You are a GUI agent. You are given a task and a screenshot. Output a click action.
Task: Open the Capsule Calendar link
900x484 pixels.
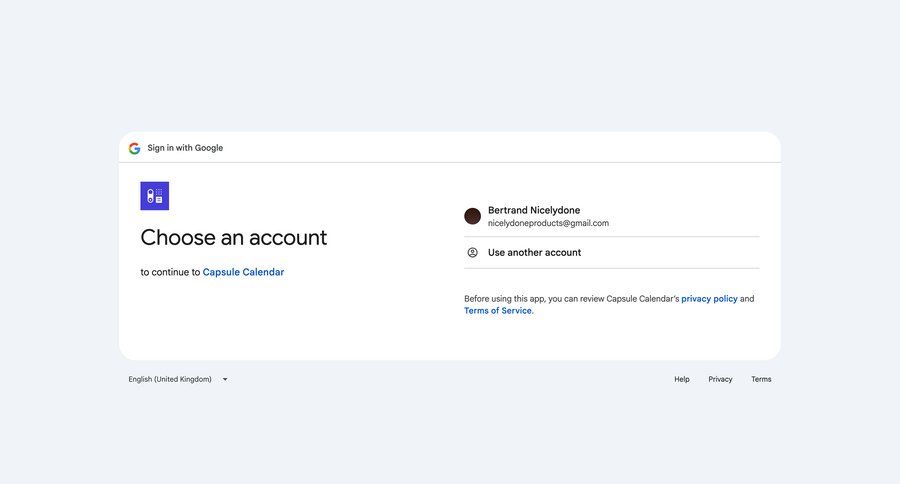point(243,272)
